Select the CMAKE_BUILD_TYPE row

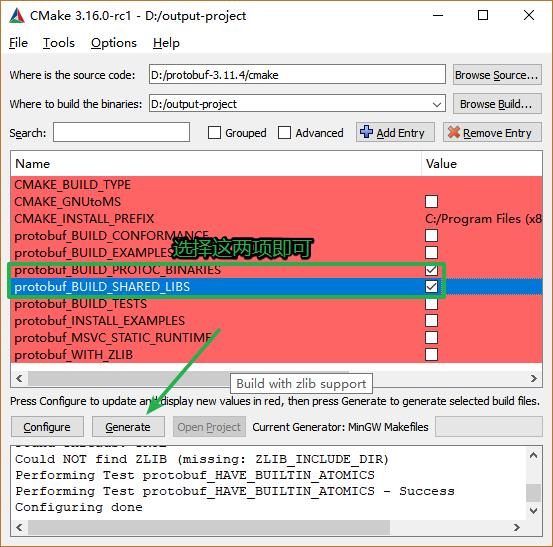pos(276,185)
